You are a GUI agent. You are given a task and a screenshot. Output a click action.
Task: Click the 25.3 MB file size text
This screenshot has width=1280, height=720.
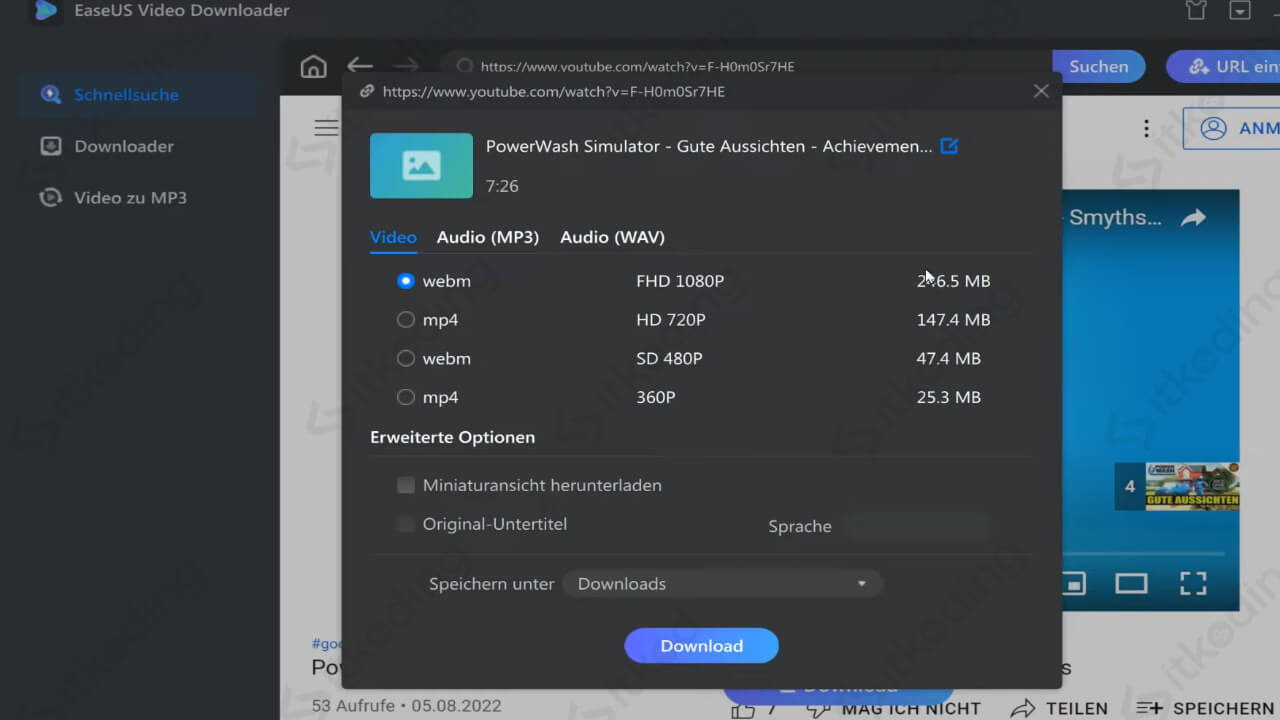pyautogui.click(x=948, y=397)
